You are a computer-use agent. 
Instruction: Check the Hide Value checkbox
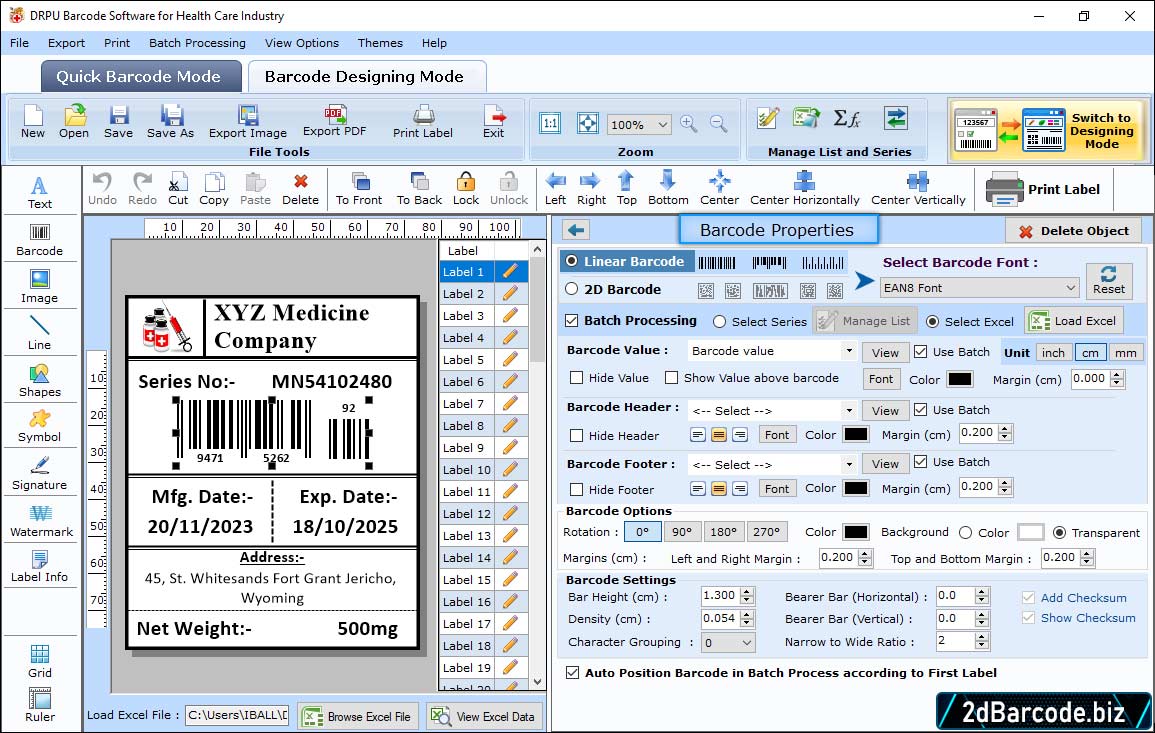pyautogui.click(x=577, y=378)
